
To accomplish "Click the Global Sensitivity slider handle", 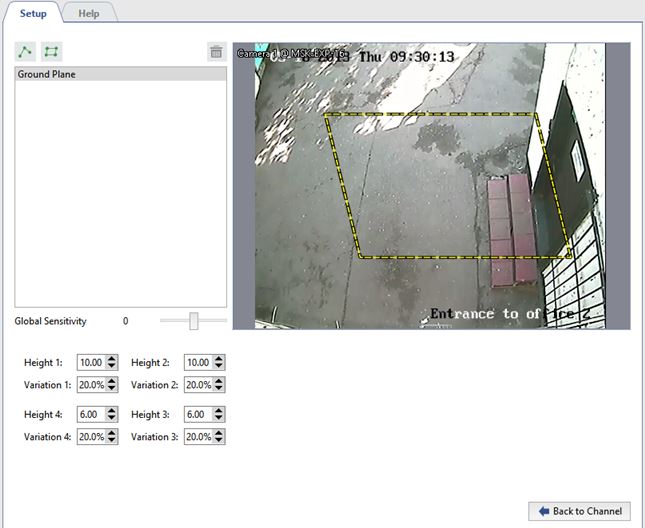I will coord(194,321).
